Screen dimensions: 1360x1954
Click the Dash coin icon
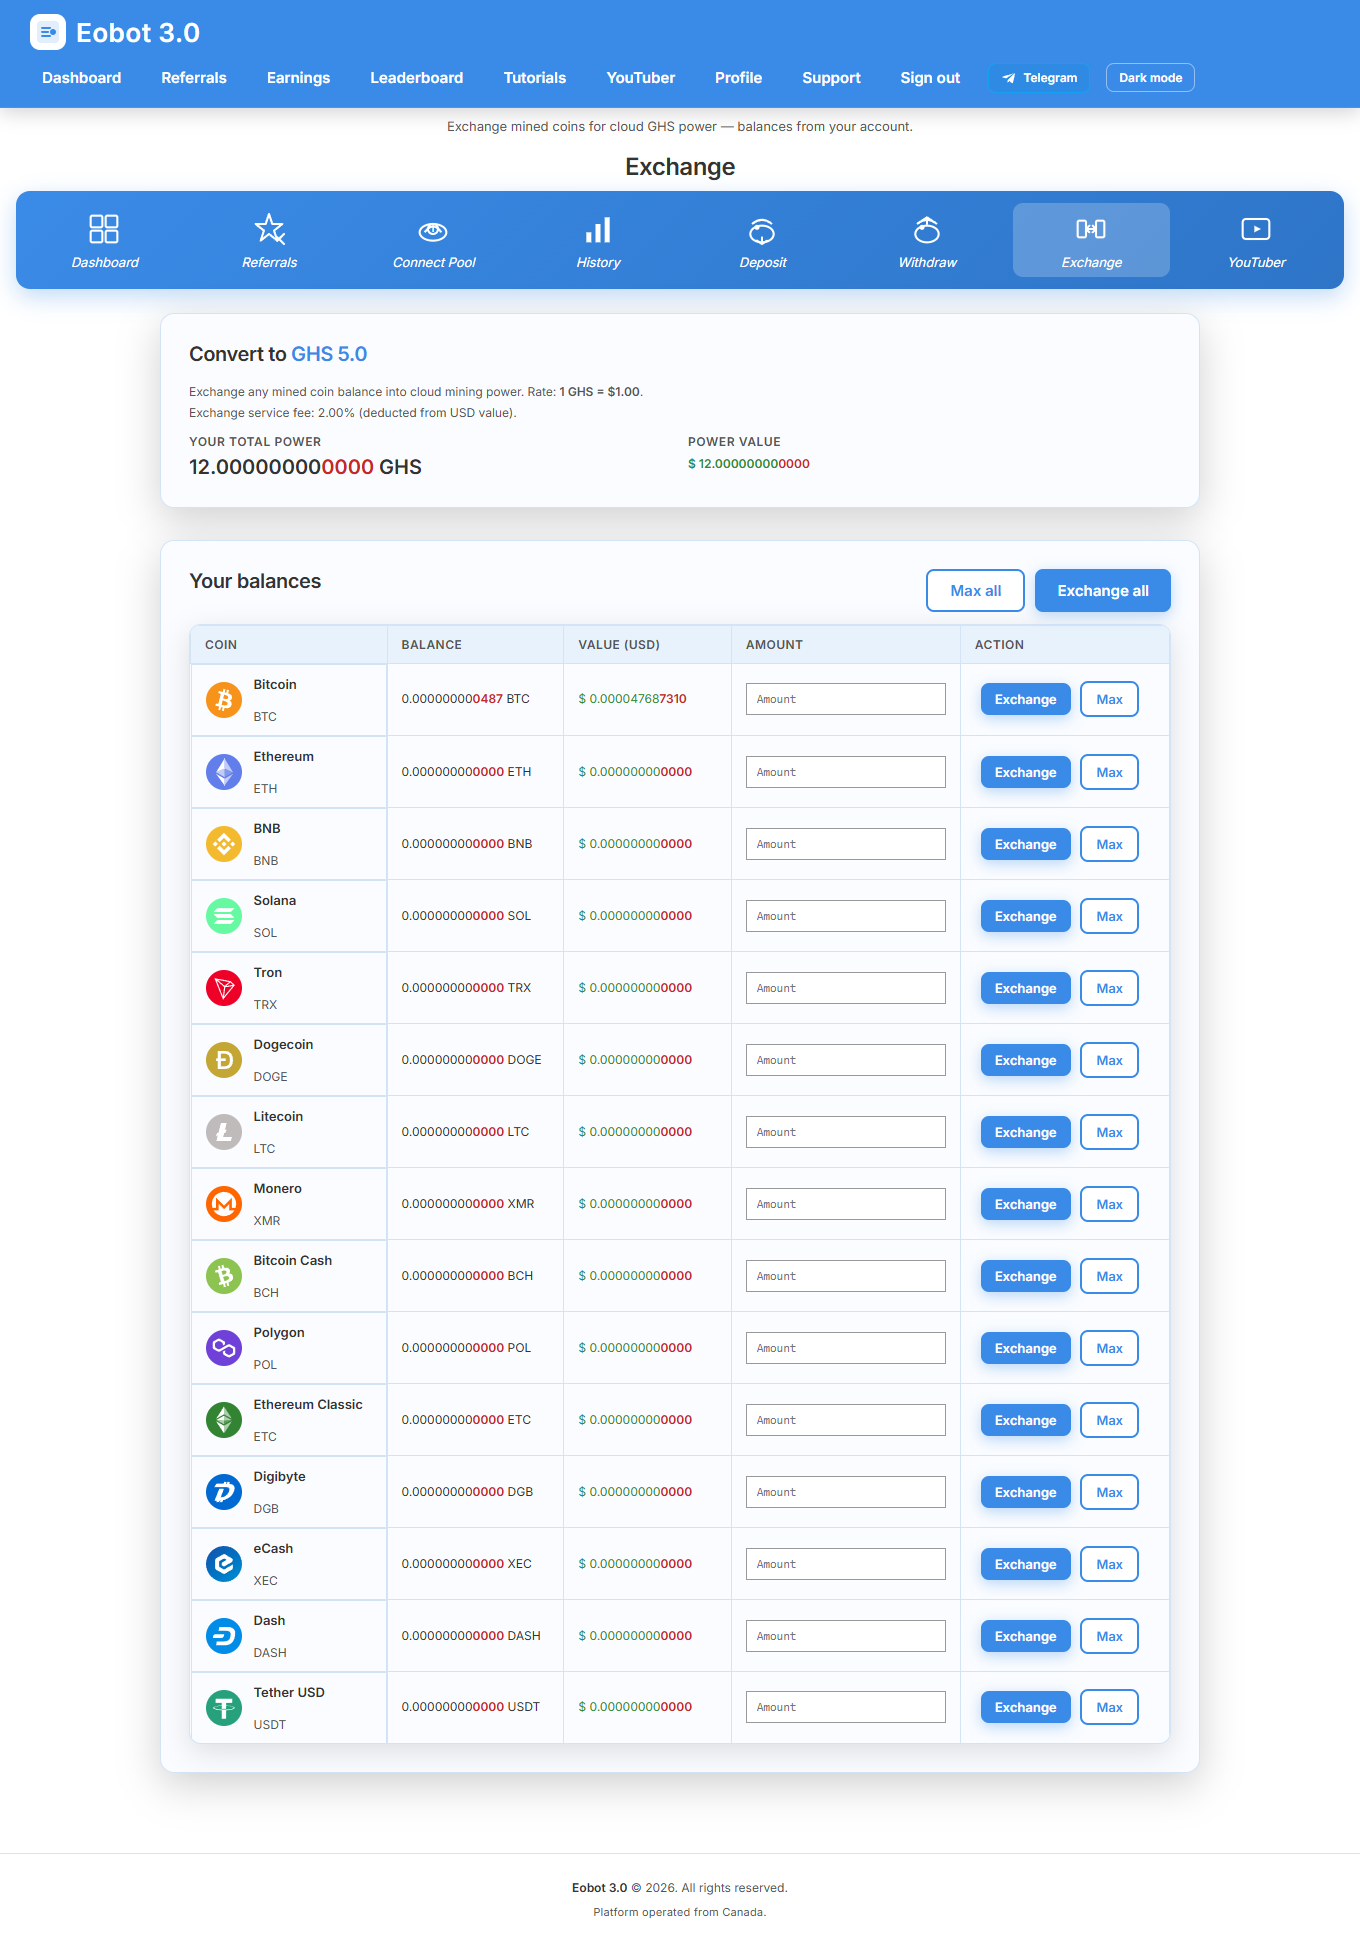click(x=224, y=1636)
